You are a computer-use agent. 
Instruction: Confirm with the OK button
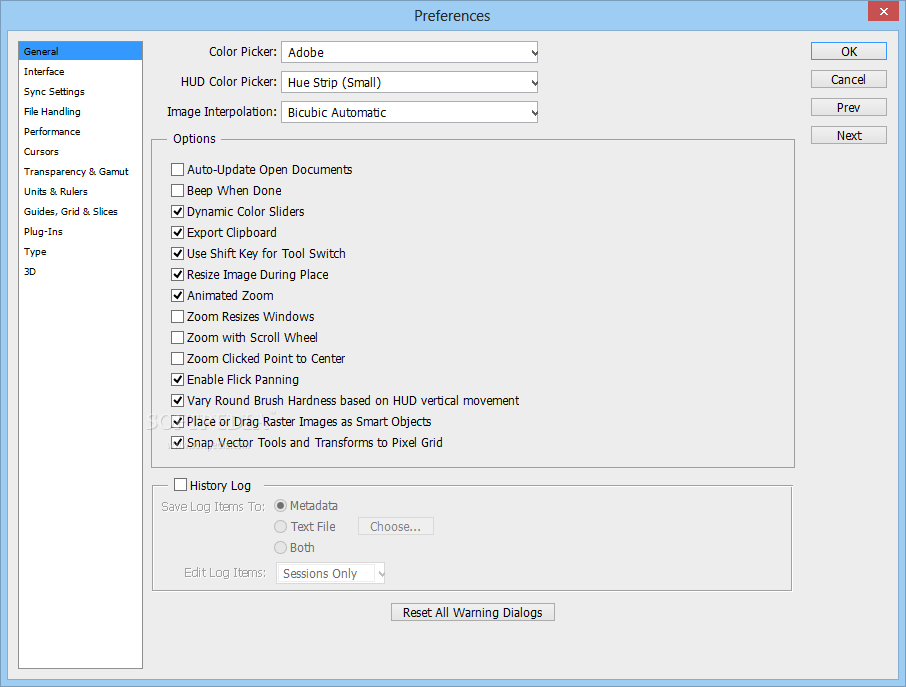(x=849, y=51)
